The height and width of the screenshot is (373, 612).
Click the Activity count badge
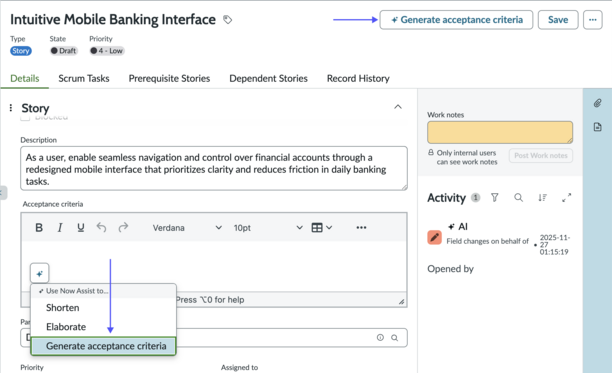[475, 197]
